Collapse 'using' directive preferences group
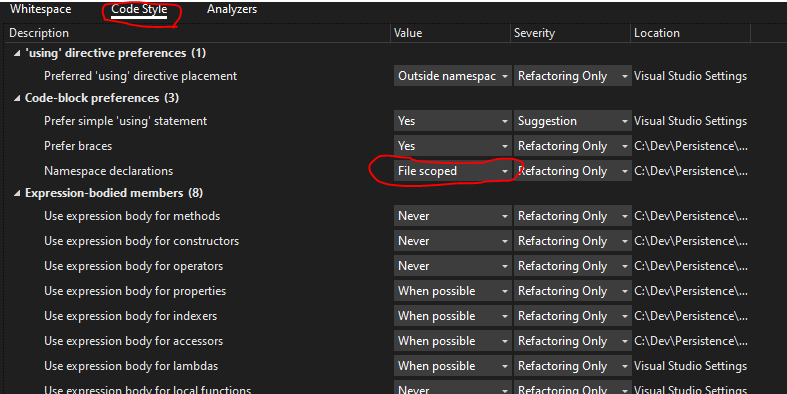787x394 pixels. [17, 53]
